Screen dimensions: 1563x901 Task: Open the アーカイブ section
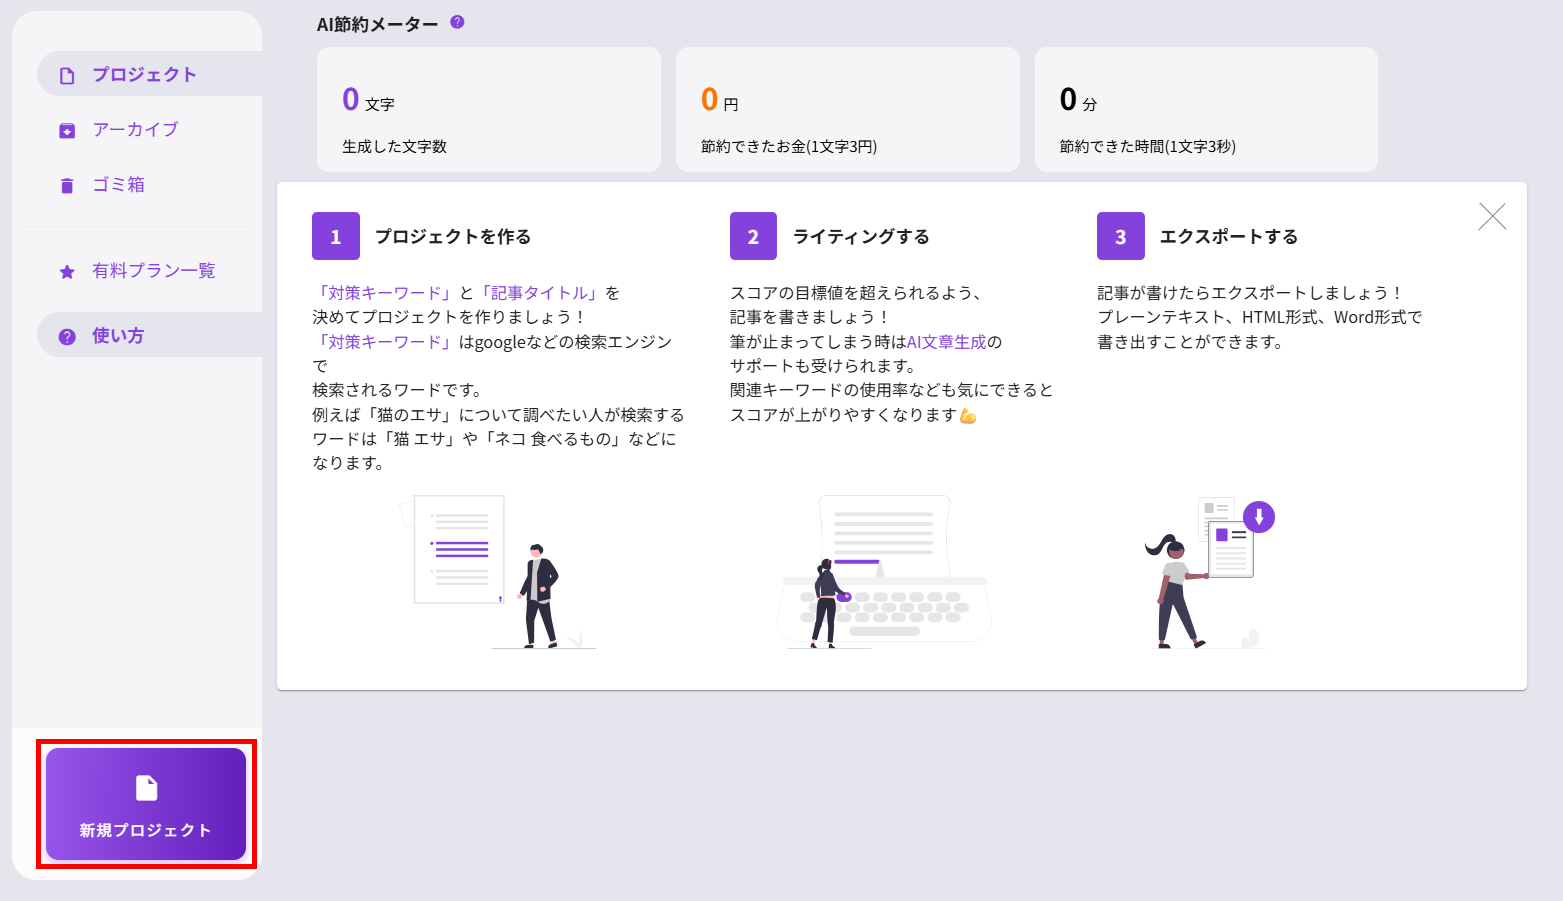(135, 130)
